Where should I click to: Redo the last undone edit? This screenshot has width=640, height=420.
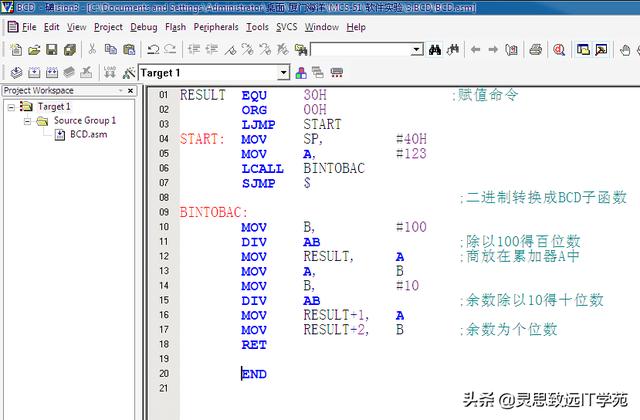[x=170, y=50]
